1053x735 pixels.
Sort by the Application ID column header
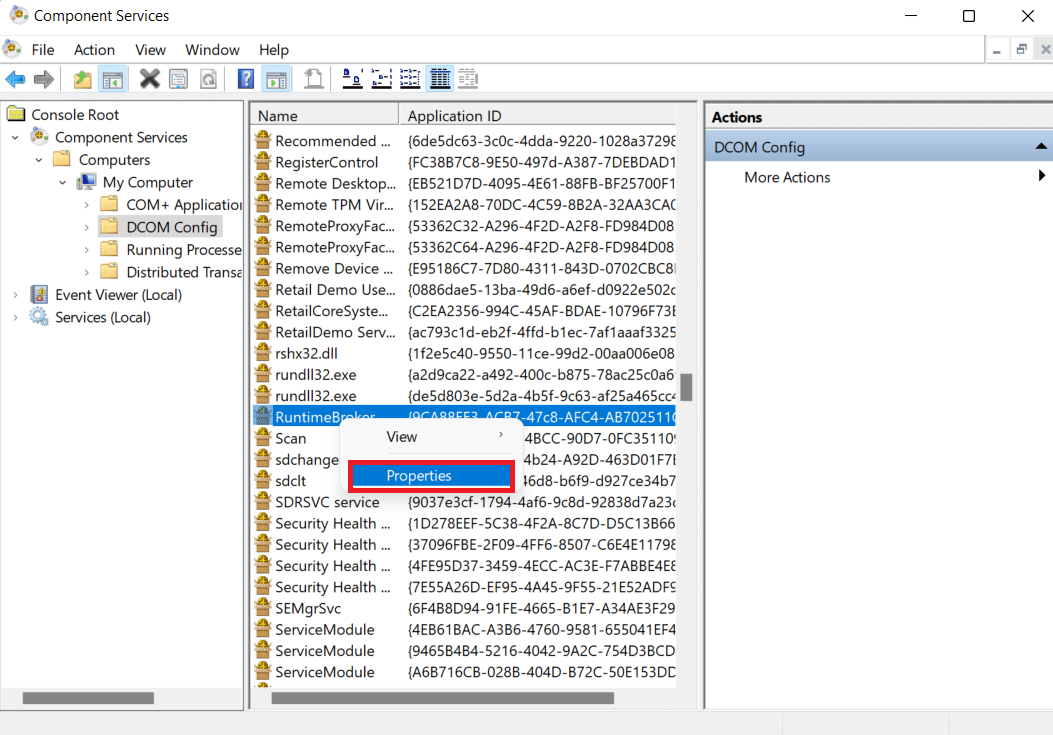pos(537,116)
